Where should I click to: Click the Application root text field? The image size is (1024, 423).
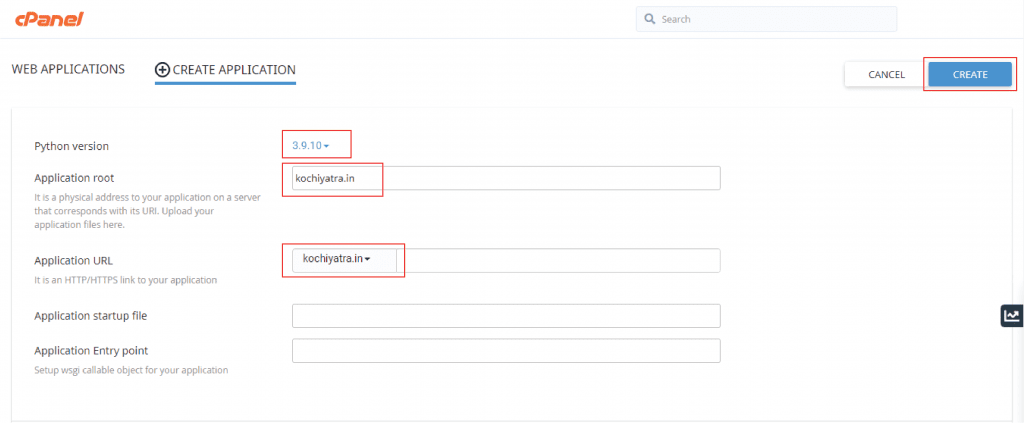505,178
